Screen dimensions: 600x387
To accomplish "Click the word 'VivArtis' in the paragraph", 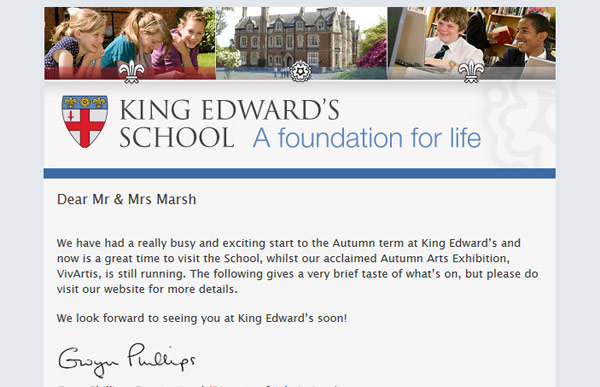I will click(x=79, y=274).
